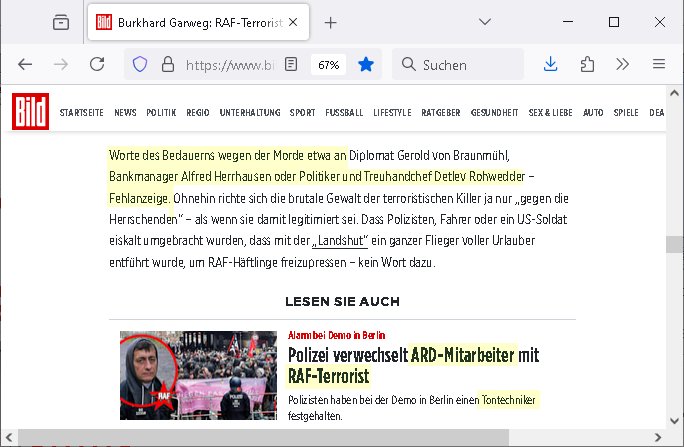684x447 pixels.
Task: Select SPIELE in the navigation
Action: [626, 113]
